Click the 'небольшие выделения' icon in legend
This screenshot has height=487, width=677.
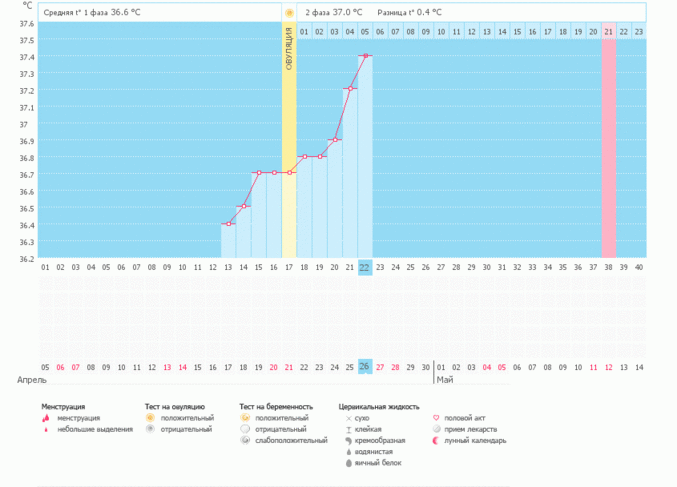click(46, 429)
